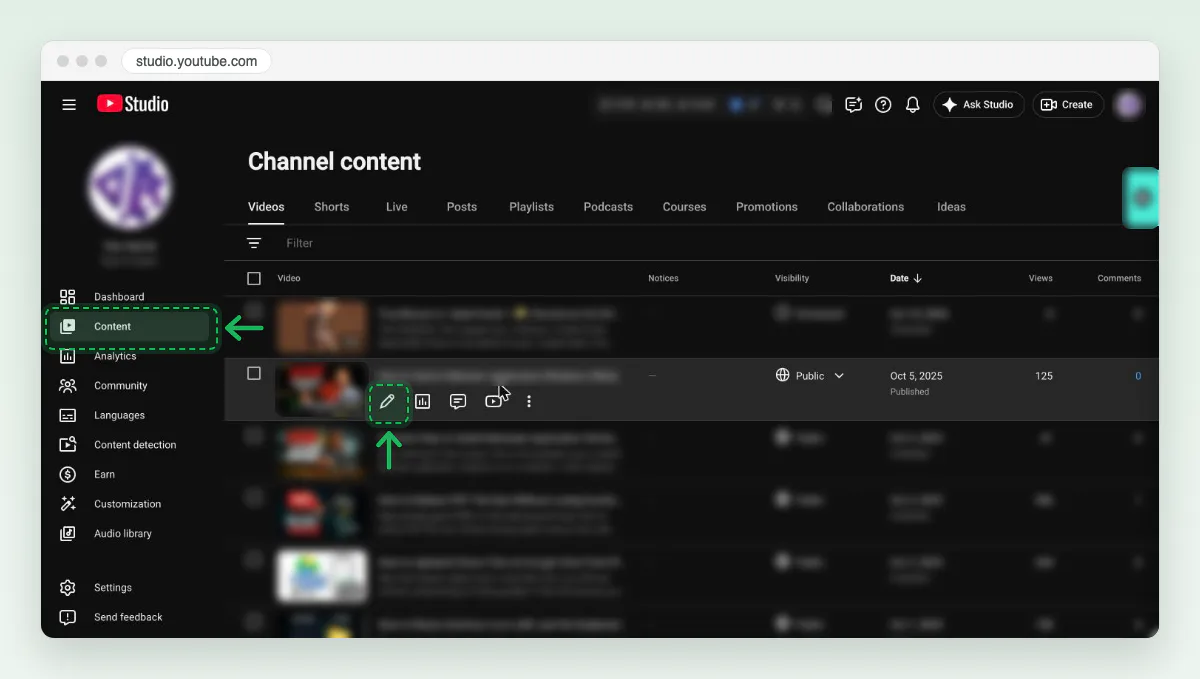The width and height of the screenshot is (1200, 679).
Task: Click the Views column header
Action: coord(1041,278)
